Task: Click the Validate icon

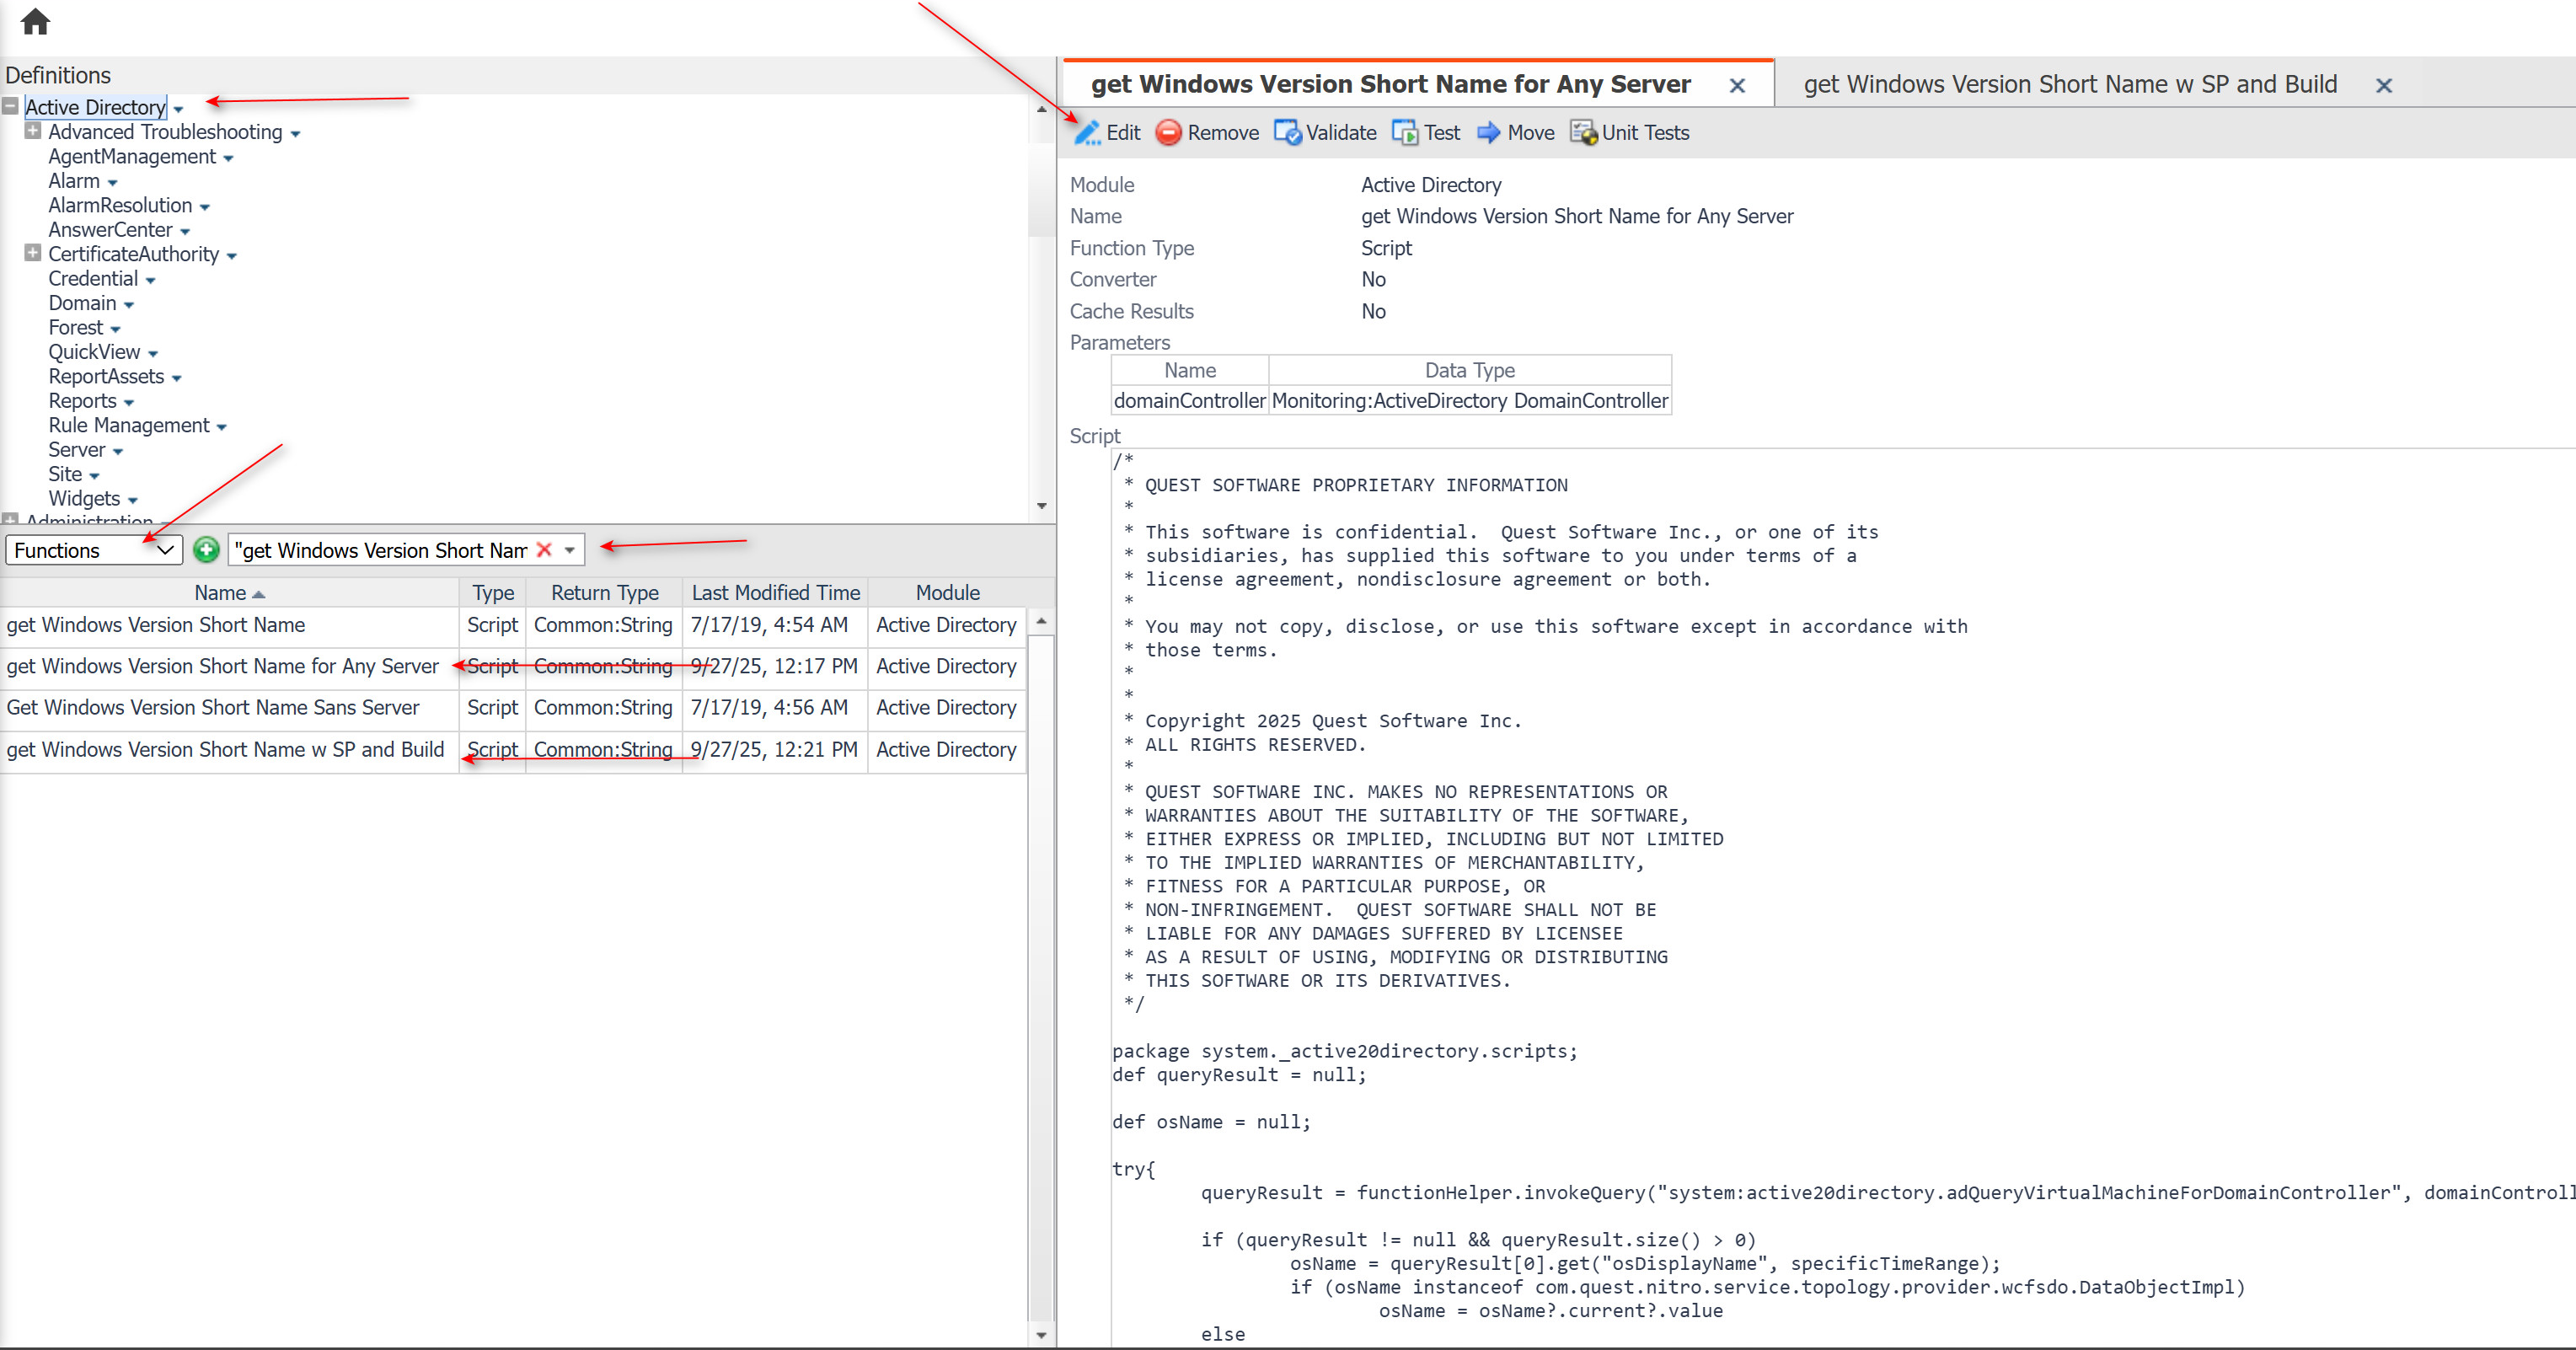Action: click(x=1287, y=133)
